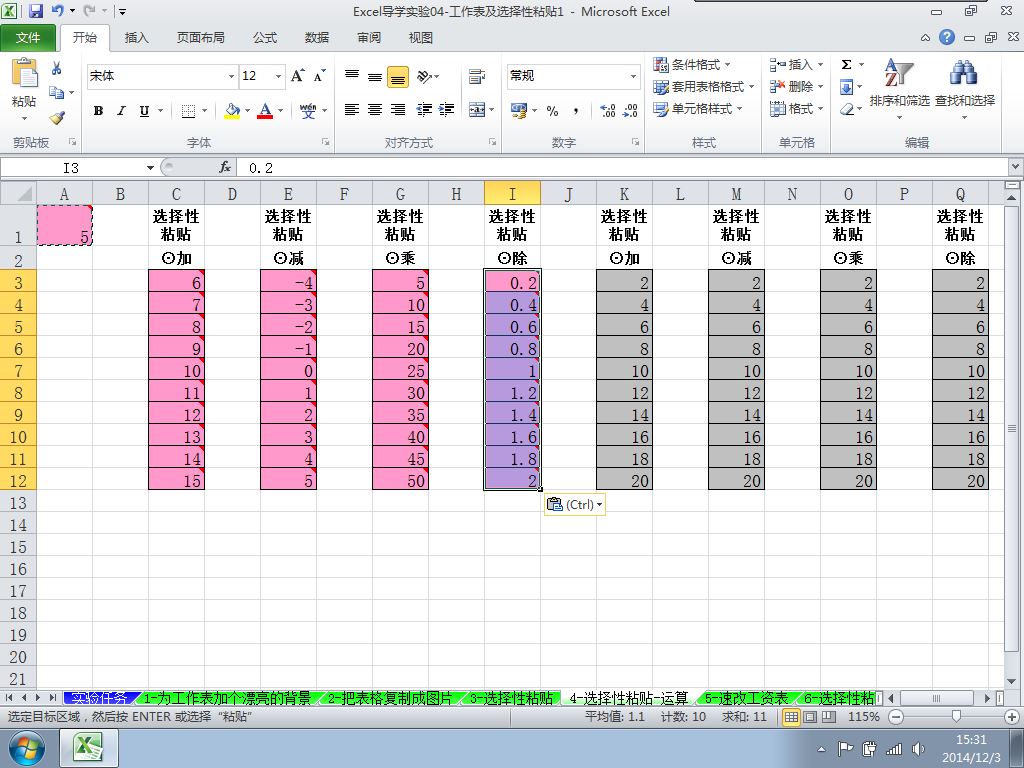Toggle top vertical alignment
Screen dimensions: 1024x768
[x=352, y=76]
